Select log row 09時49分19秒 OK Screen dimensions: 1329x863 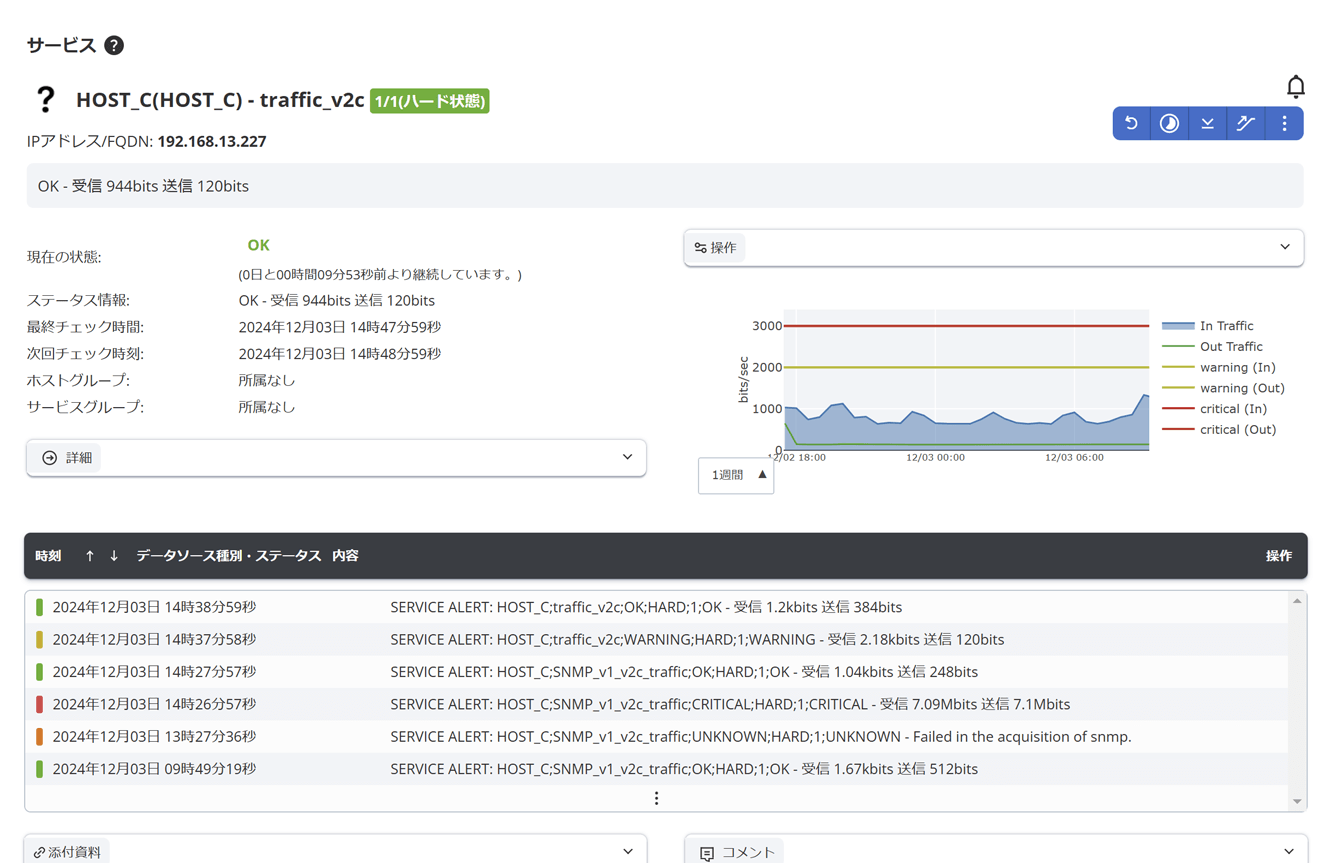tap(657, 769)
